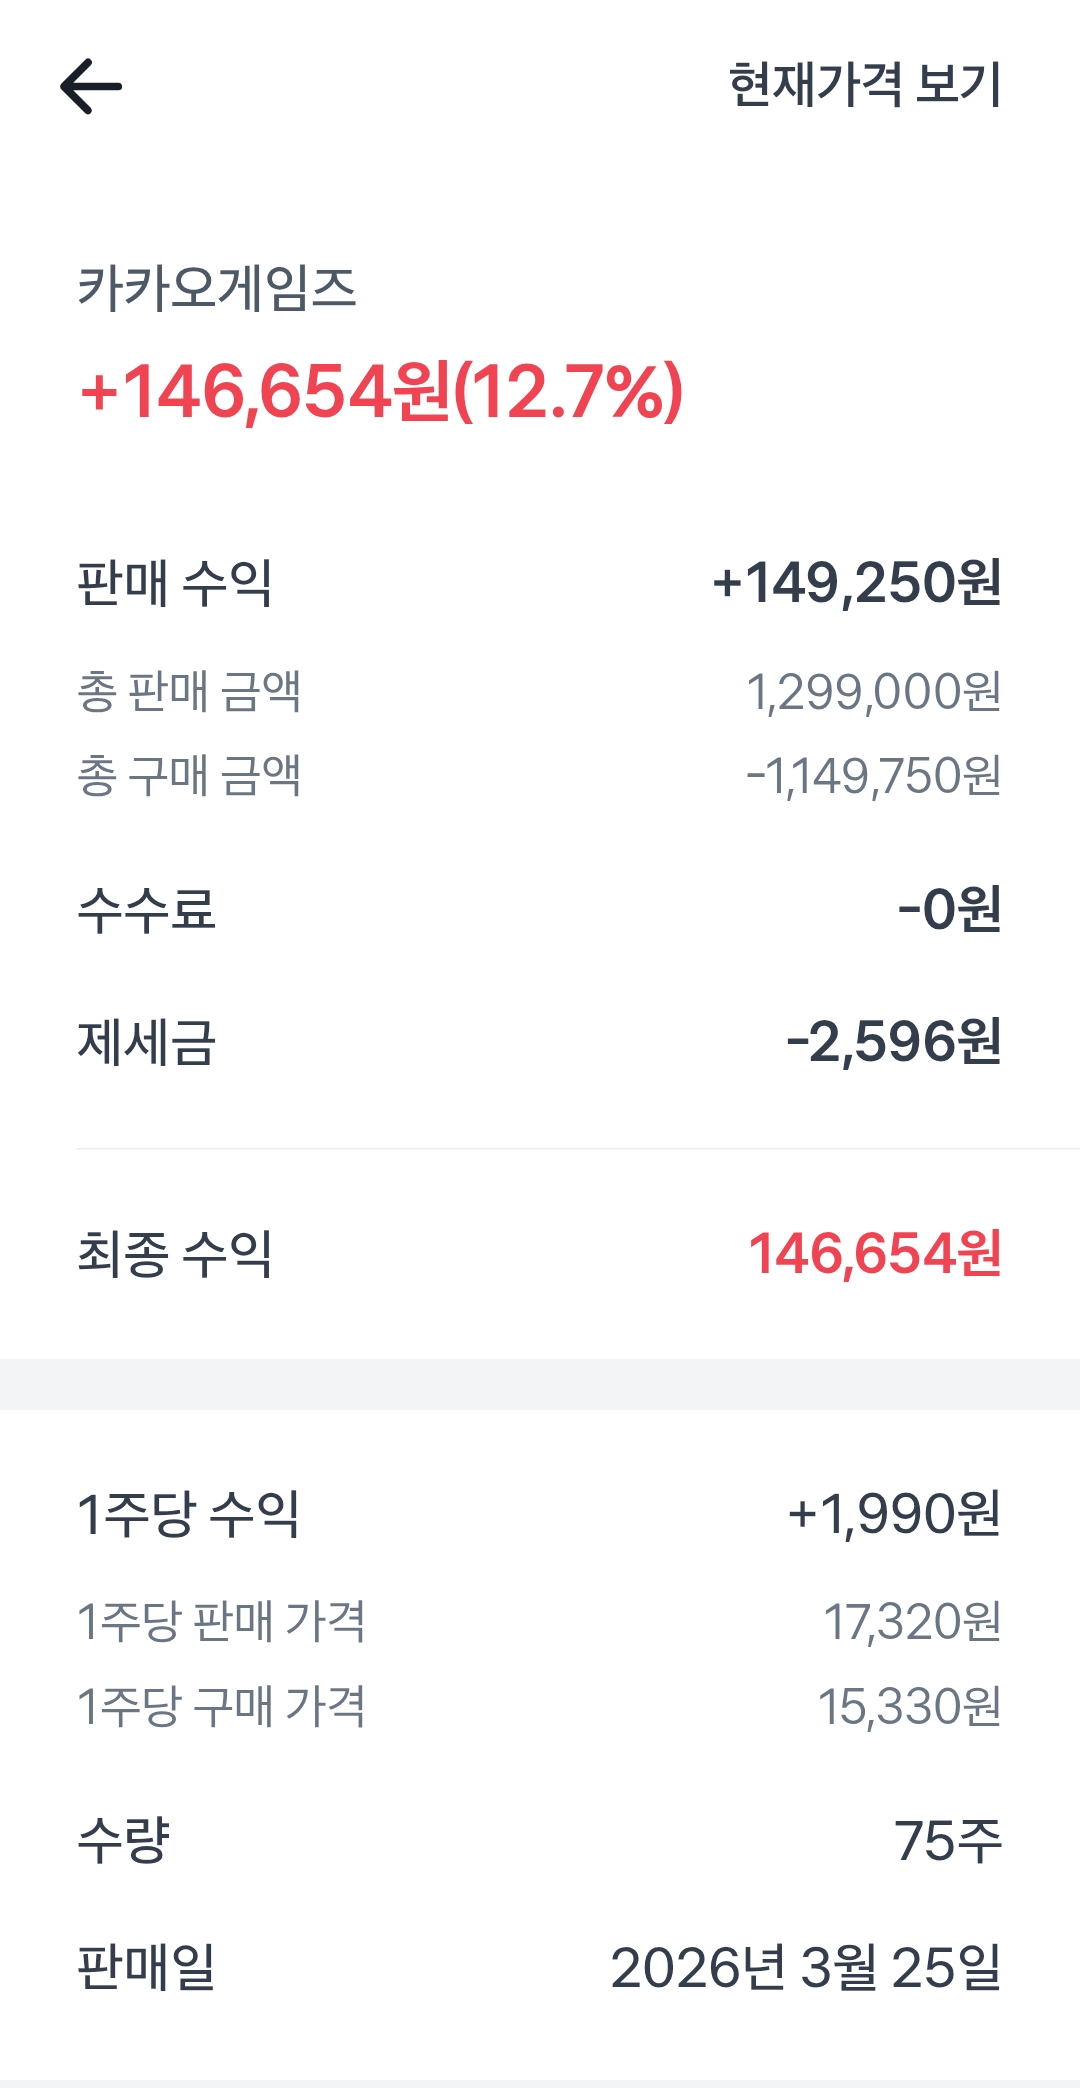Tap the 판매 수익 row label
The width and height of the screenshot is (1080, 2088).
click(x=175, y=583)
